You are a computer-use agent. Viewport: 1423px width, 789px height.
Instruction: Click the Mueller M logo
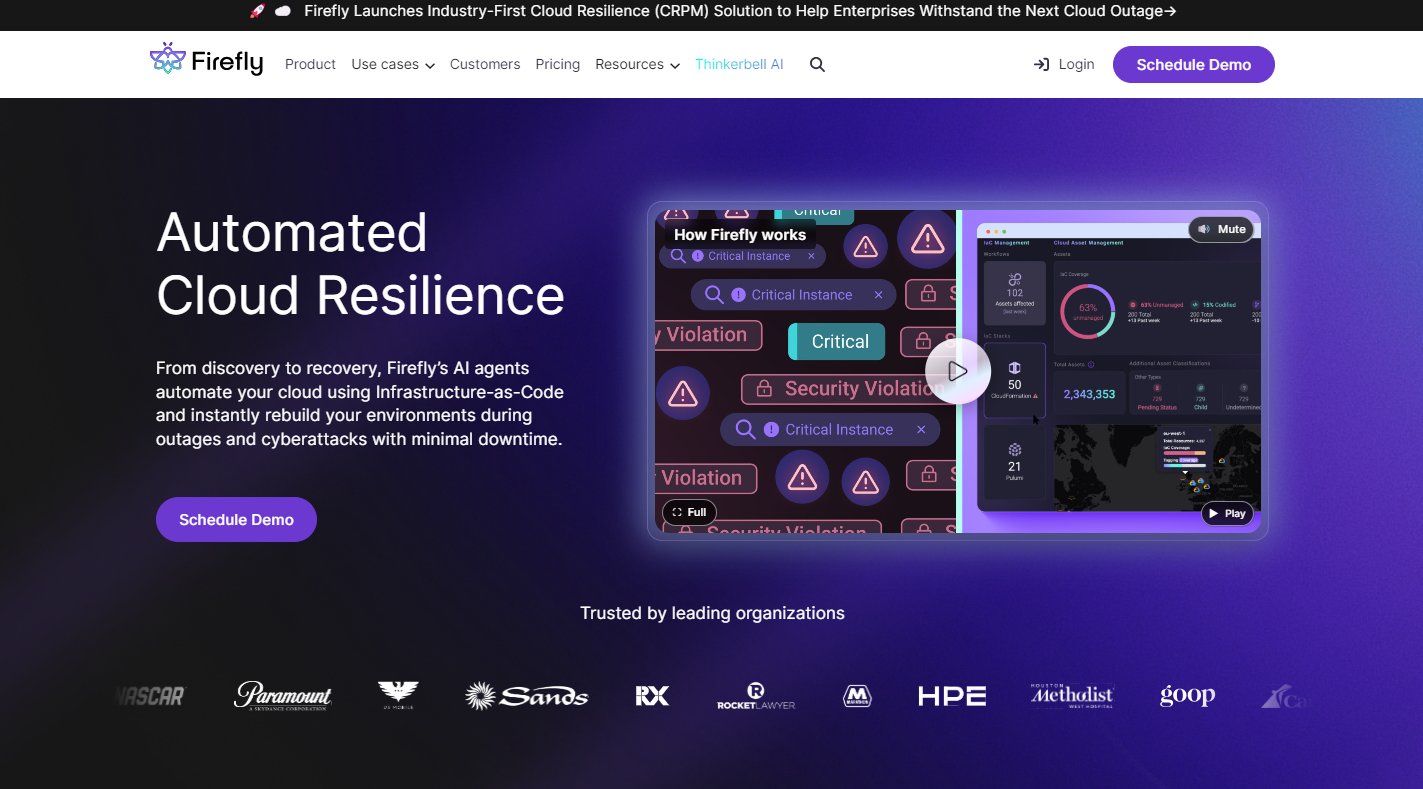pyautogui.click(x=857, y=696)
